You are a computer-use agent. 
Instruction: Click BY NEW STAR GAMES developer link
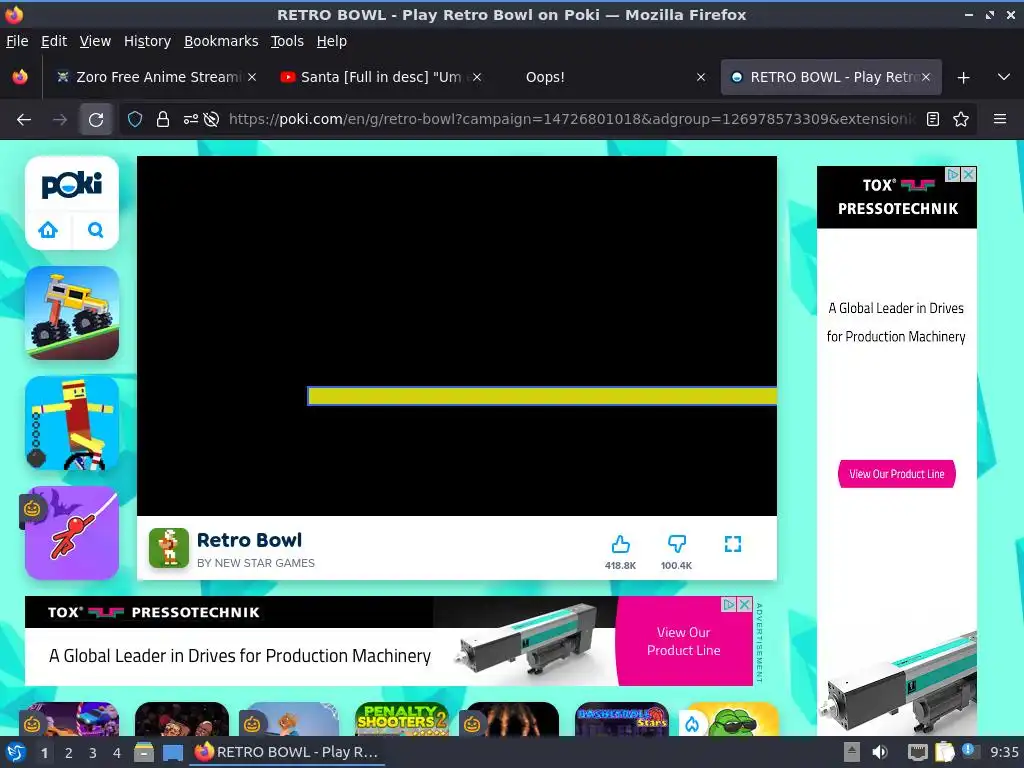click(x=256, y=563)
